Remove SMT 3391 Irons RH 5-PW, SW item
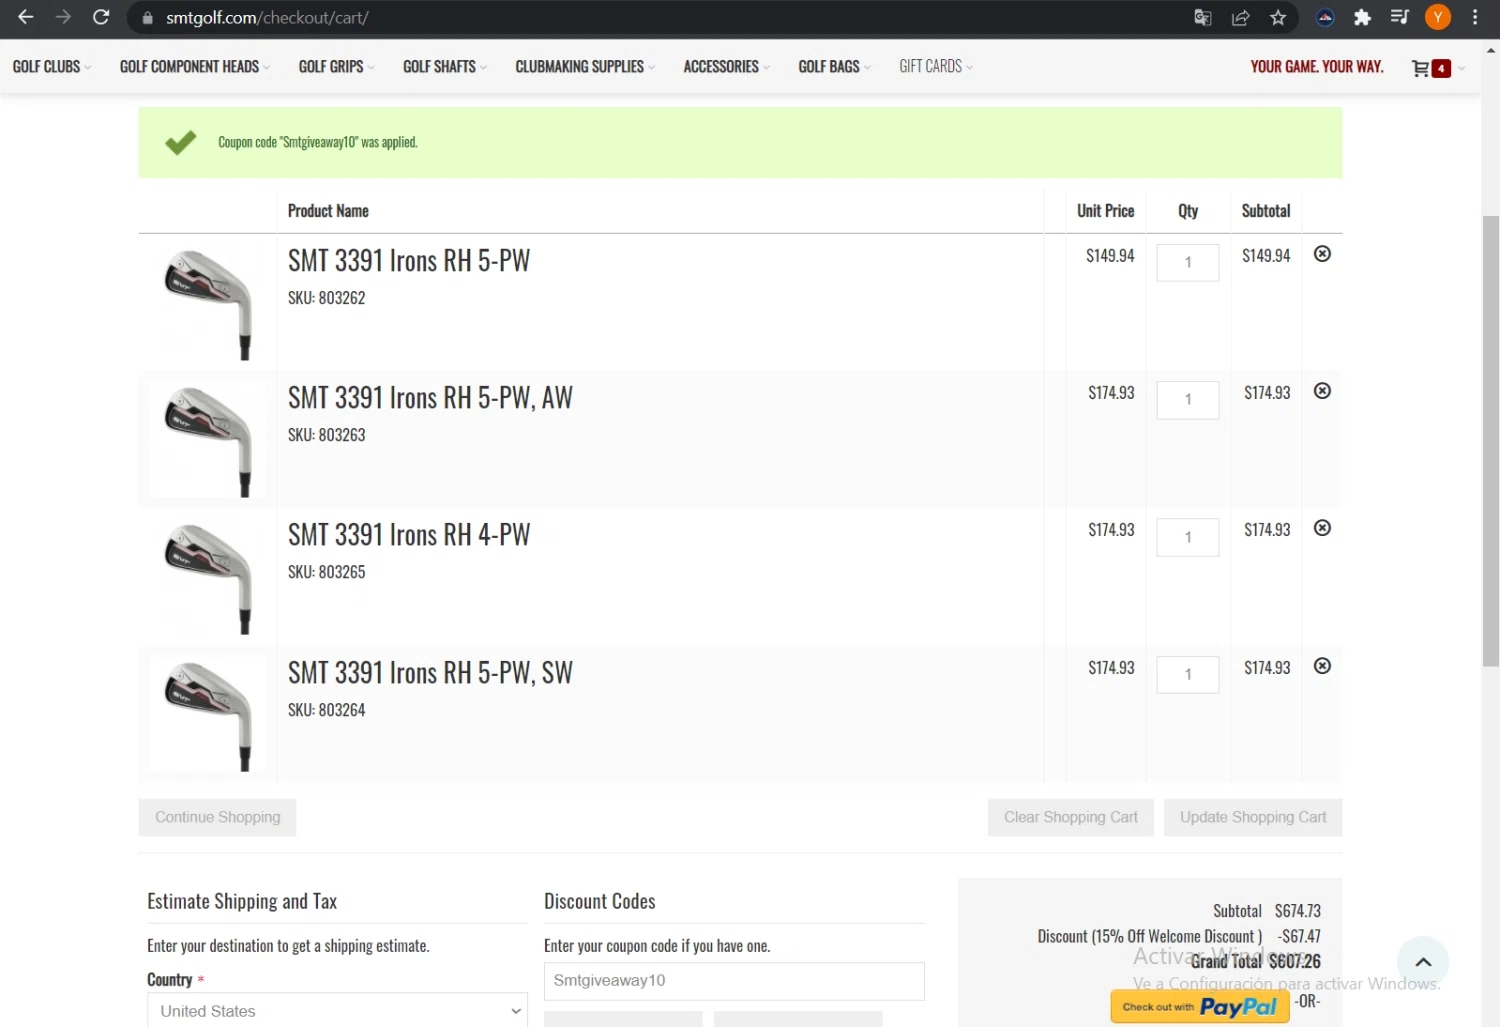The height and width of the screenshot is (1027, 1500). pos(1322,666)
